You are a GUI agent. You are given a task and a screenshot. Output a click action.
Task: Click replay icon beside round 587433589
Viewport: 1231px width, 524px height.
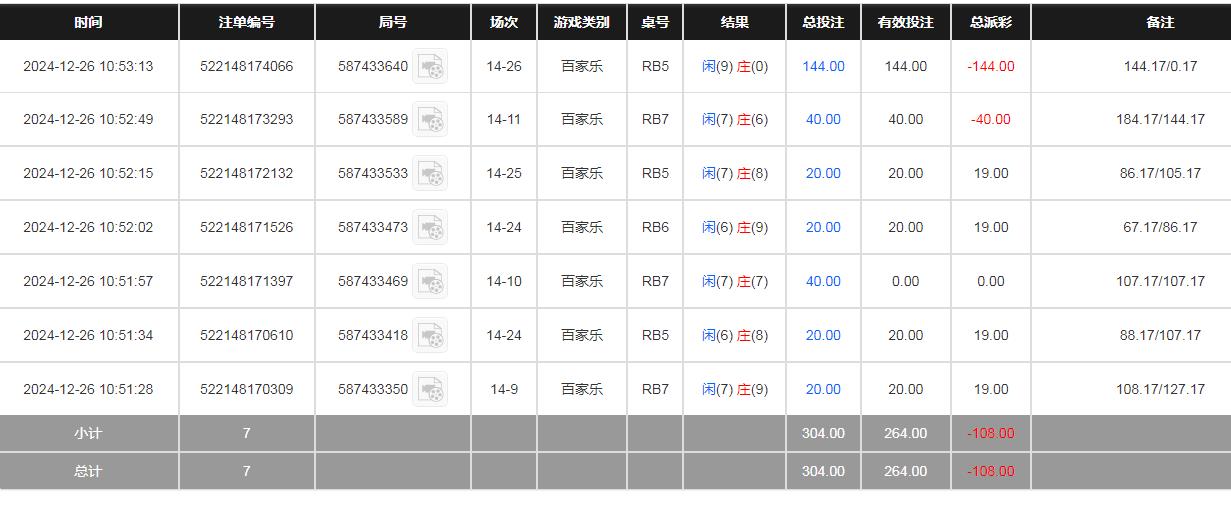click(430, 120)
